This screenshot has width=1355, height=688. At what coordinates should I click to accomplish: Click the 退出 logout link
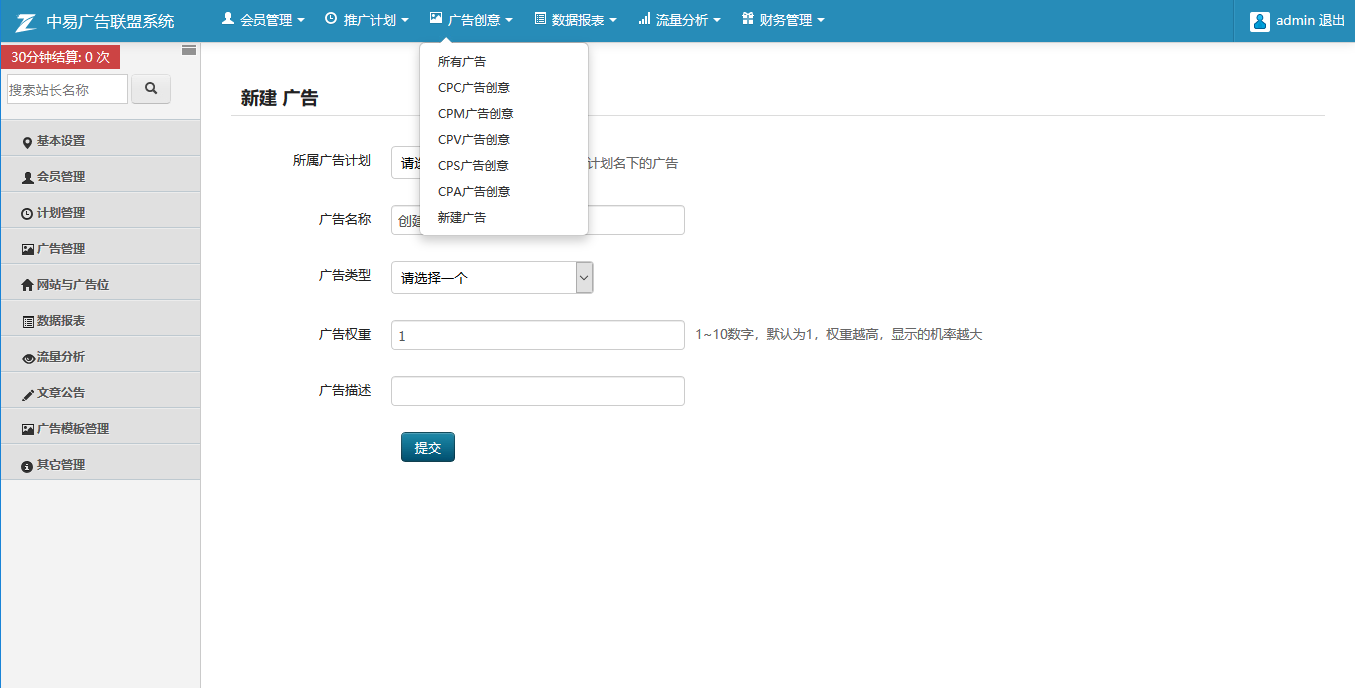coord(1332,21)
